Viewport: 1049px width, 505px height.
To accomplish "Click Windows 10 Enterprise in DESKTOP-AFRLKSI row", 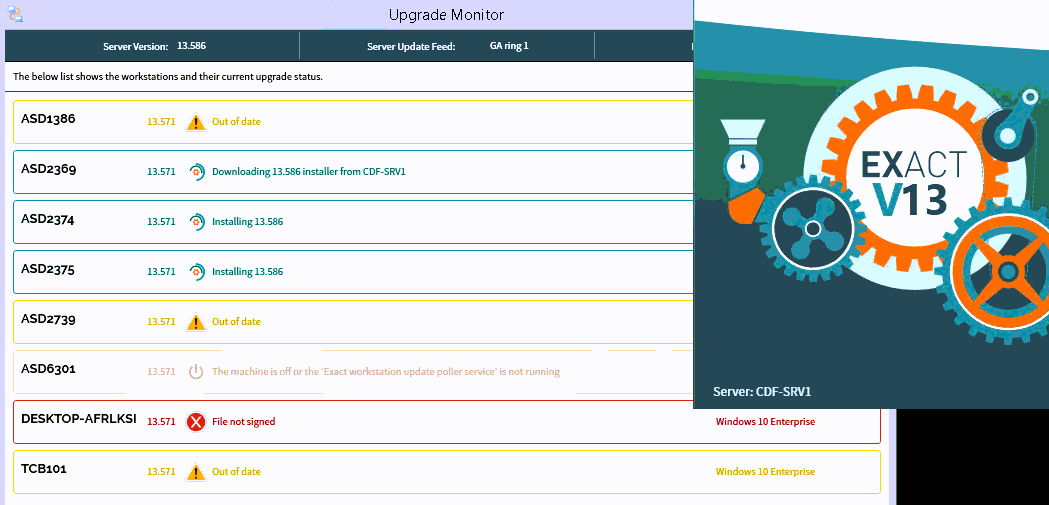I will [x=765, y=422].
